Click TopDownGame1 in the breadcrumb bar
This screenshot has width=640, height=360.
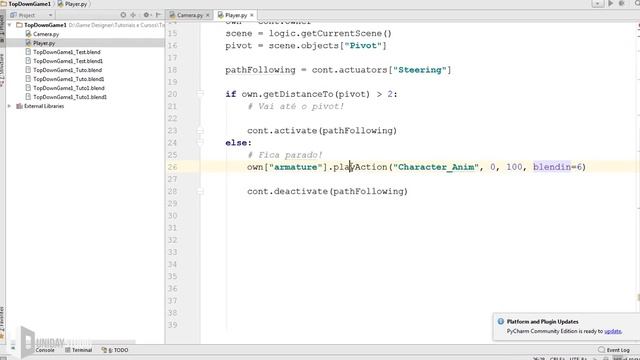(29, 4)
